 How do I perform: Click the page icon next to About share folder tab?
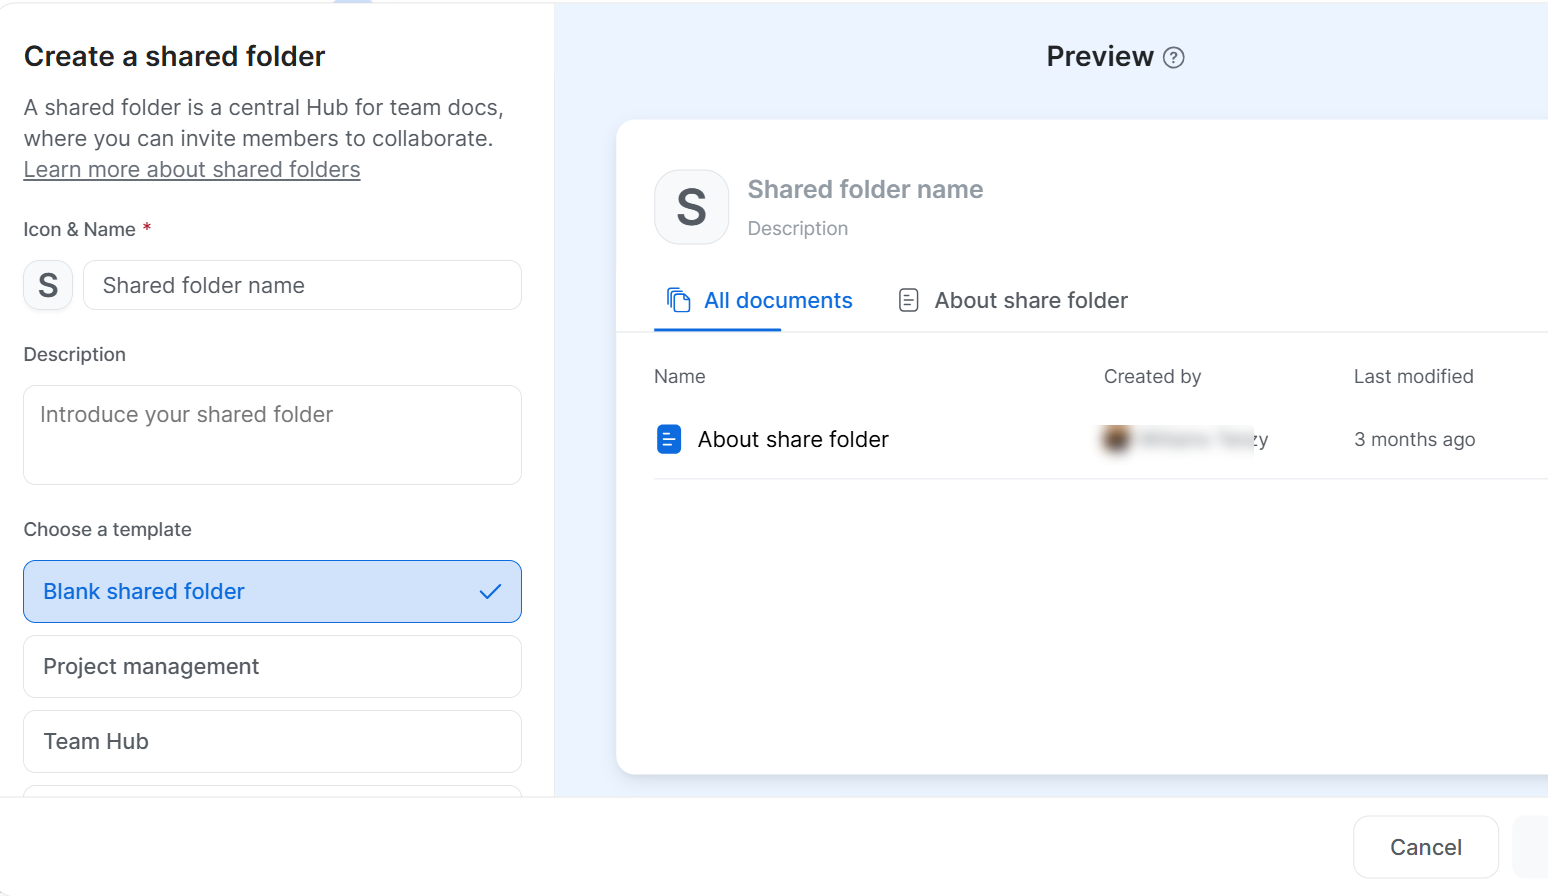(908, 299)
